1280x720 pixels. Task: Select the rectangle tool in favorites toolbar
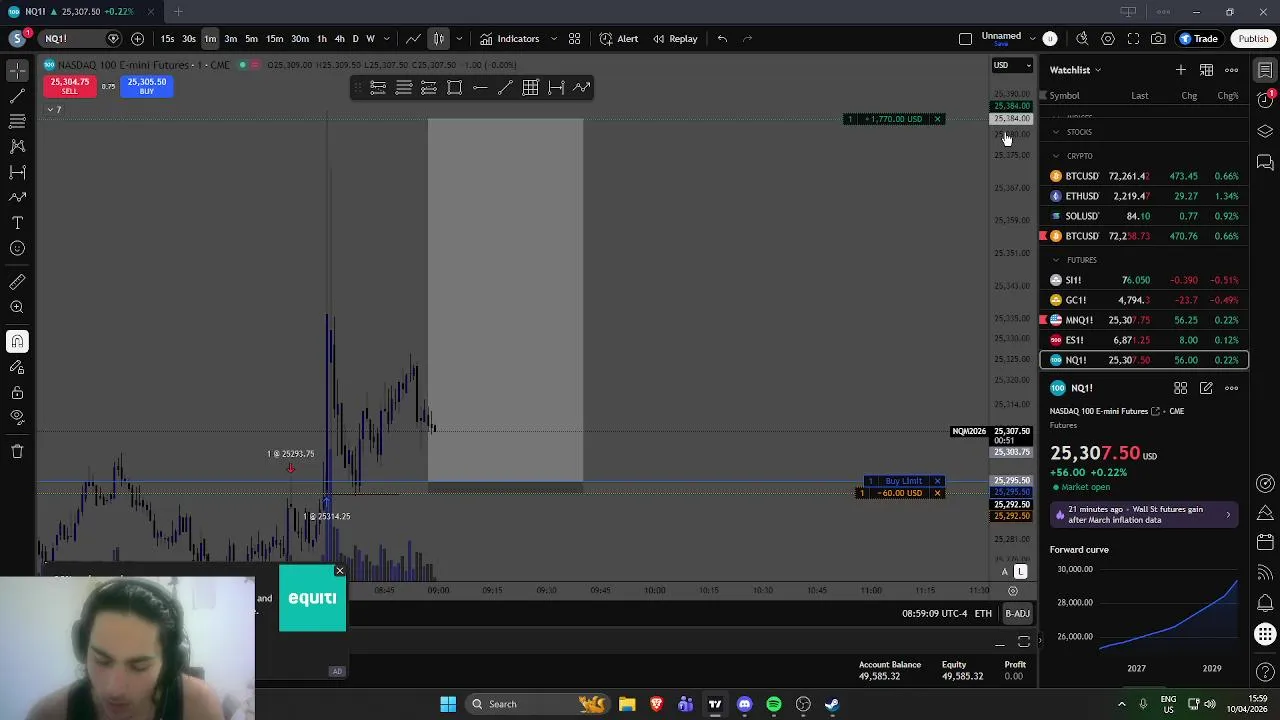(454, 88)
